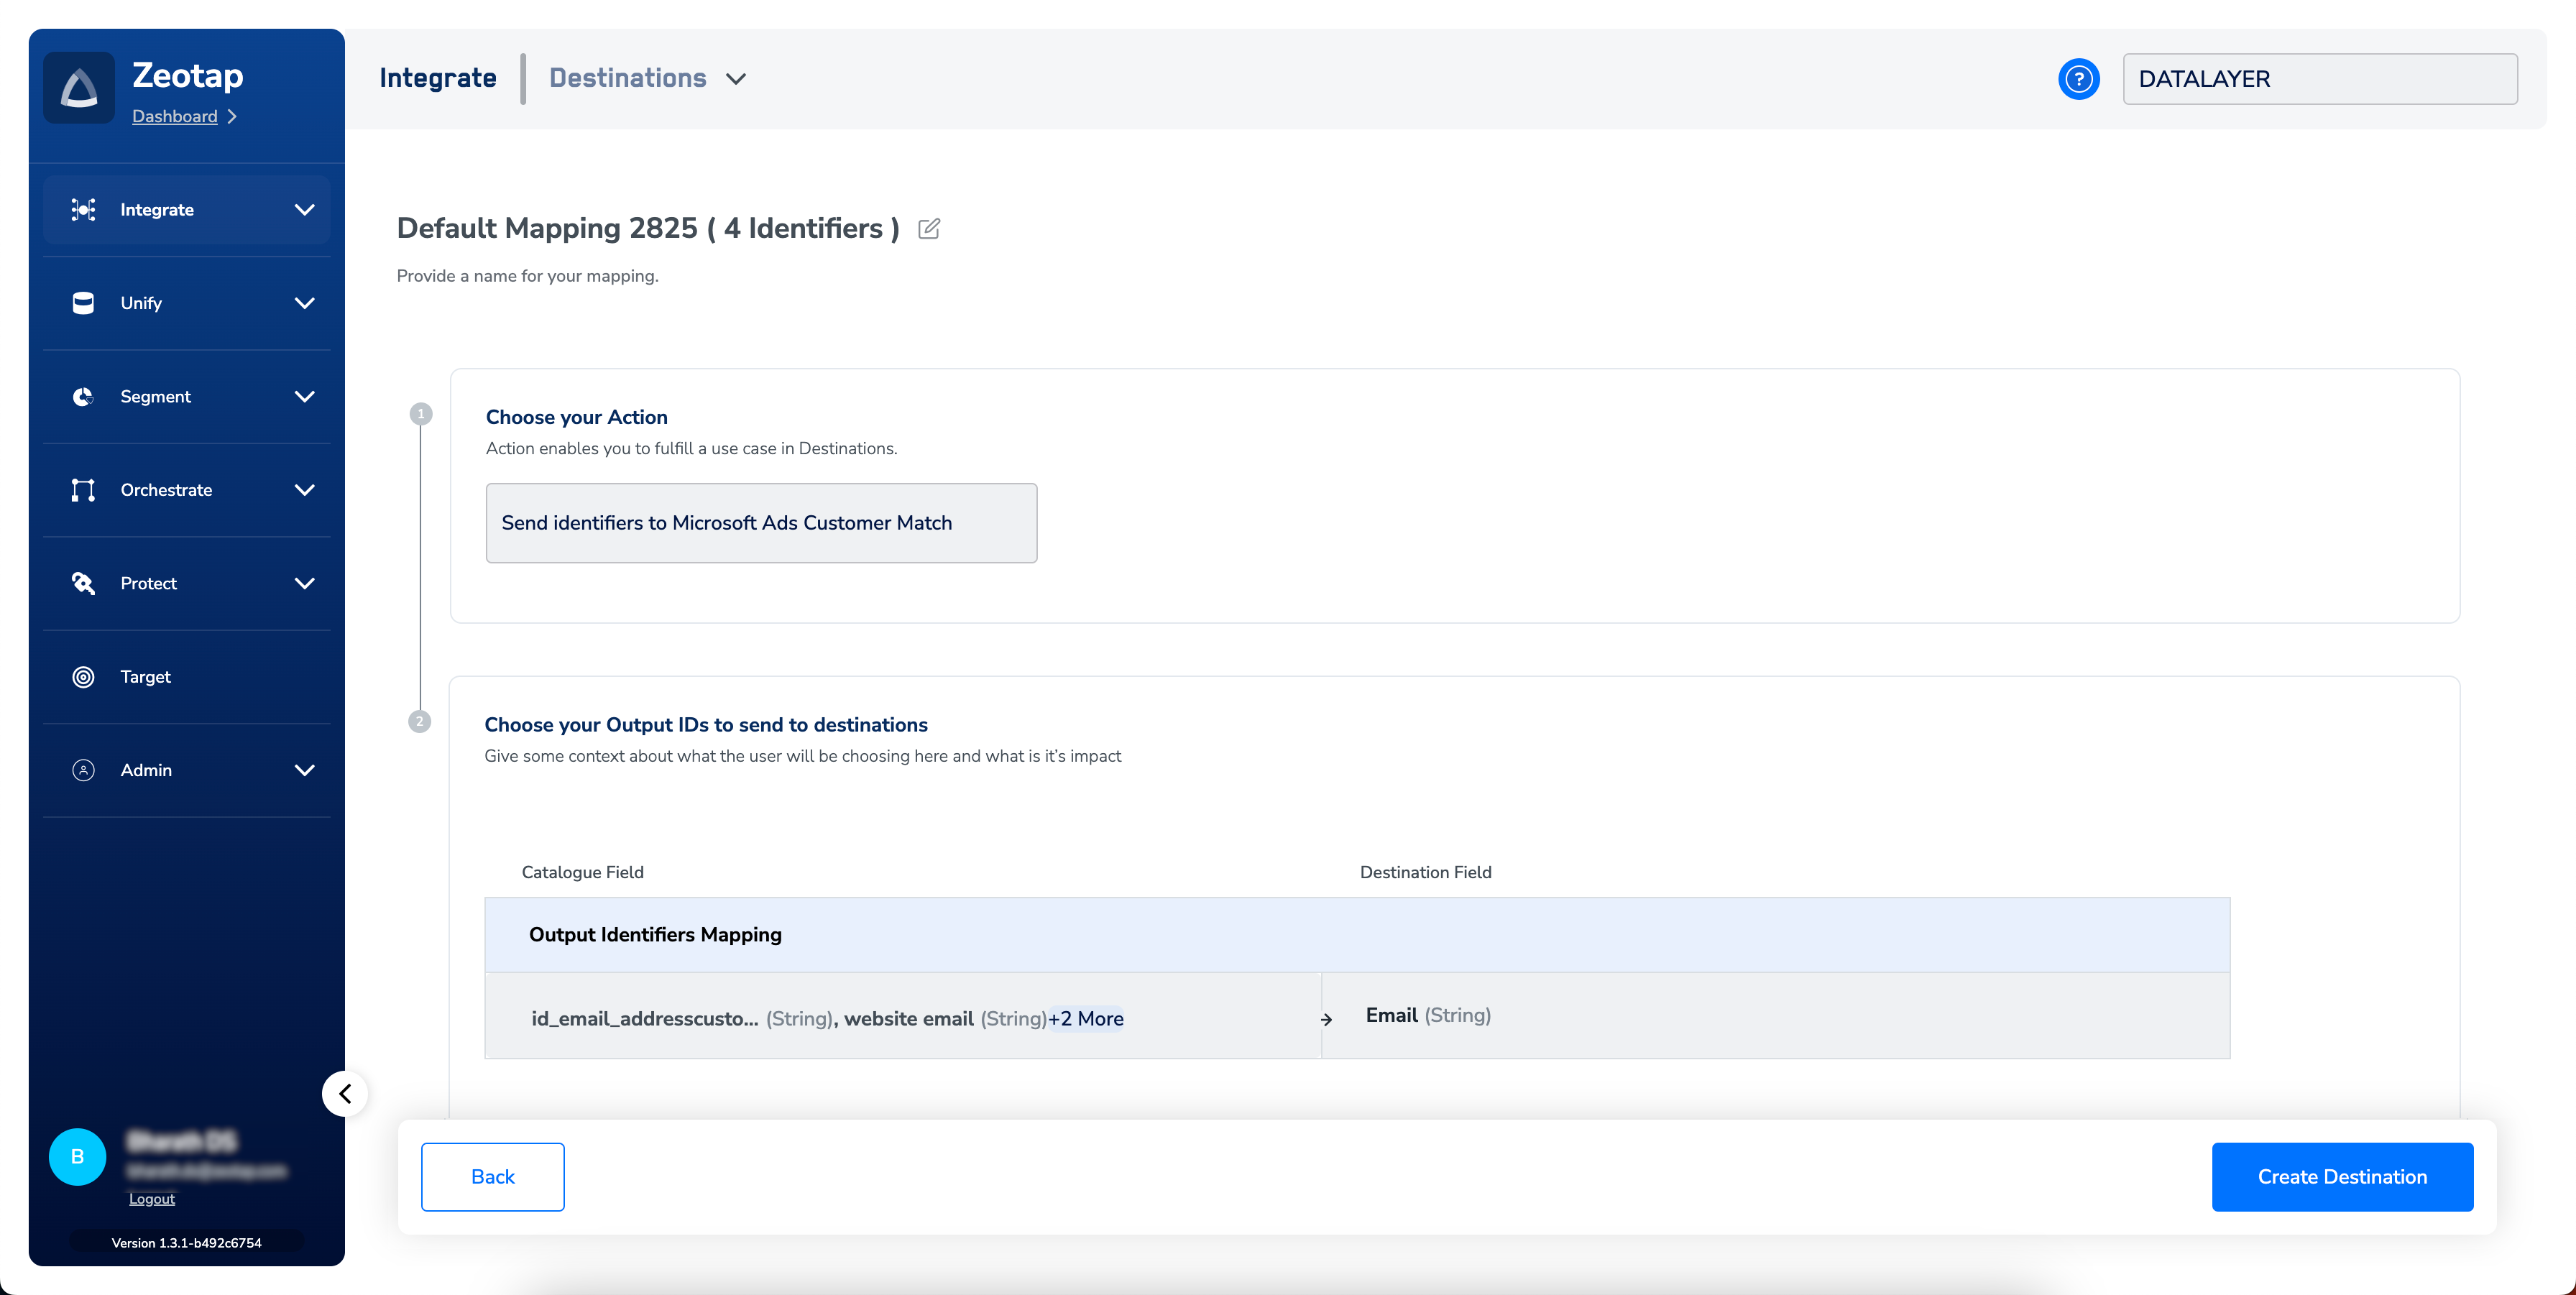Click the Create Destination button
Image resolution: width=2576 pixels, height=1295 pixels.
point(2341,1176)
